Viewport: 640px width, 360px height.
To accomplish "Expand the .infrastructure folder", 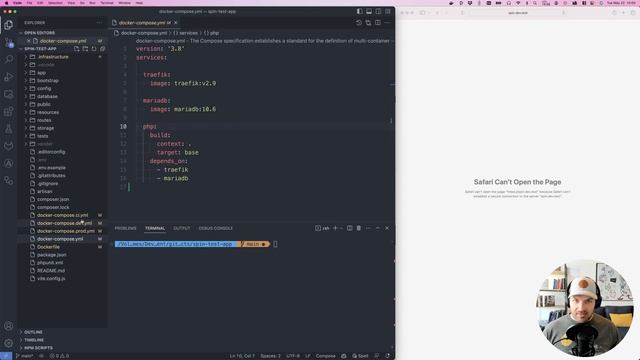I will [52, 57].
